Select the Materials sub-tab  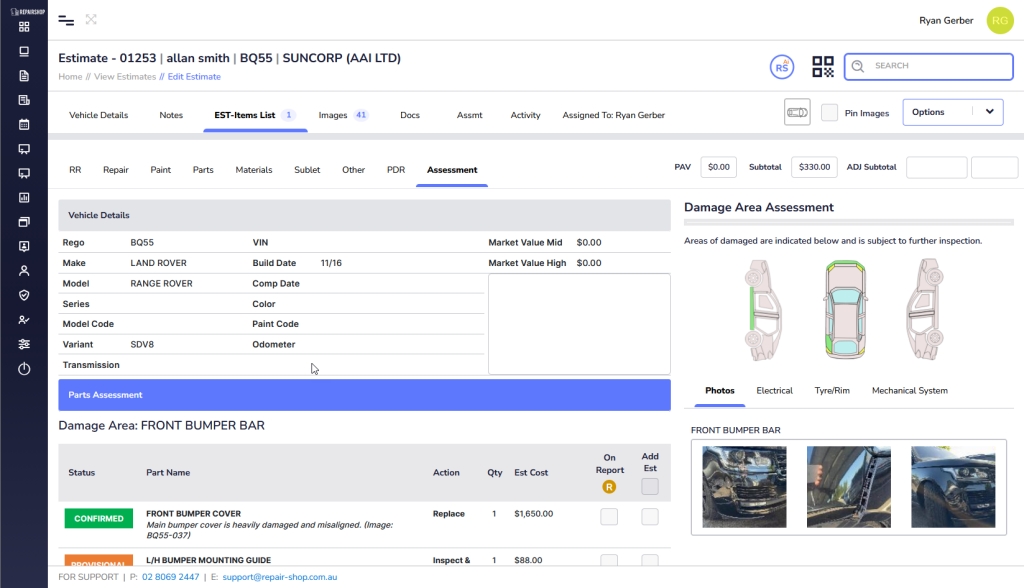[254, 170]
